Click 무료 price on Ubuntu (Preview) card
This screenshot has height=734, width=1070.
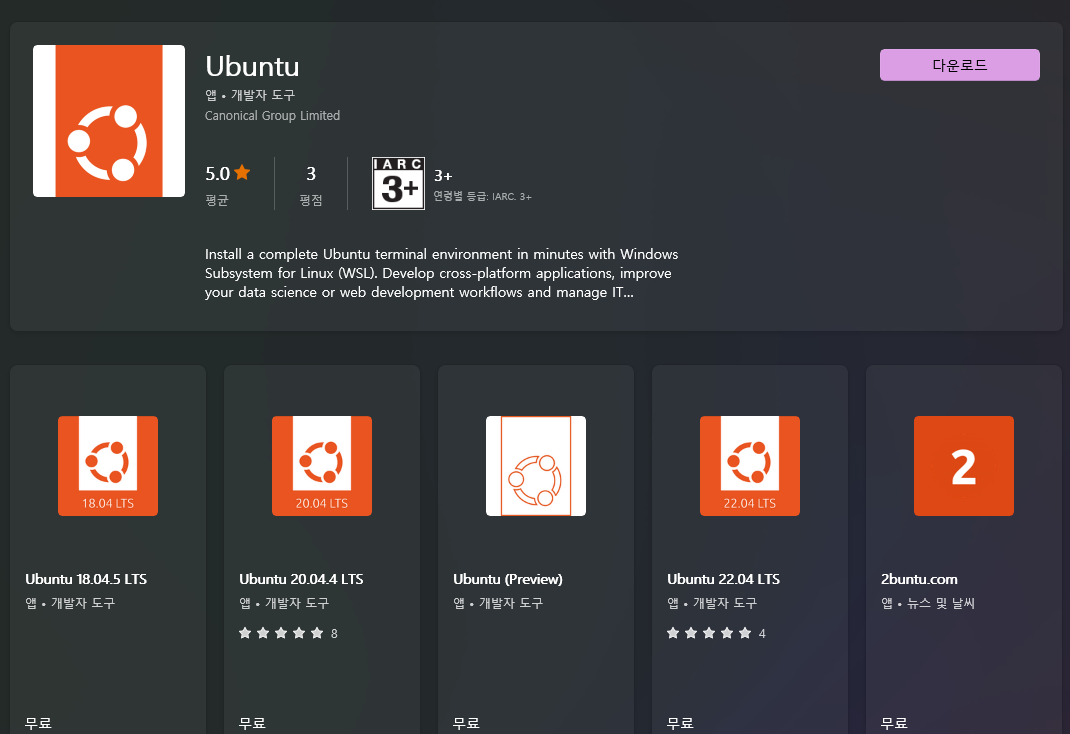pyautogui.click(x=466, y=723)
